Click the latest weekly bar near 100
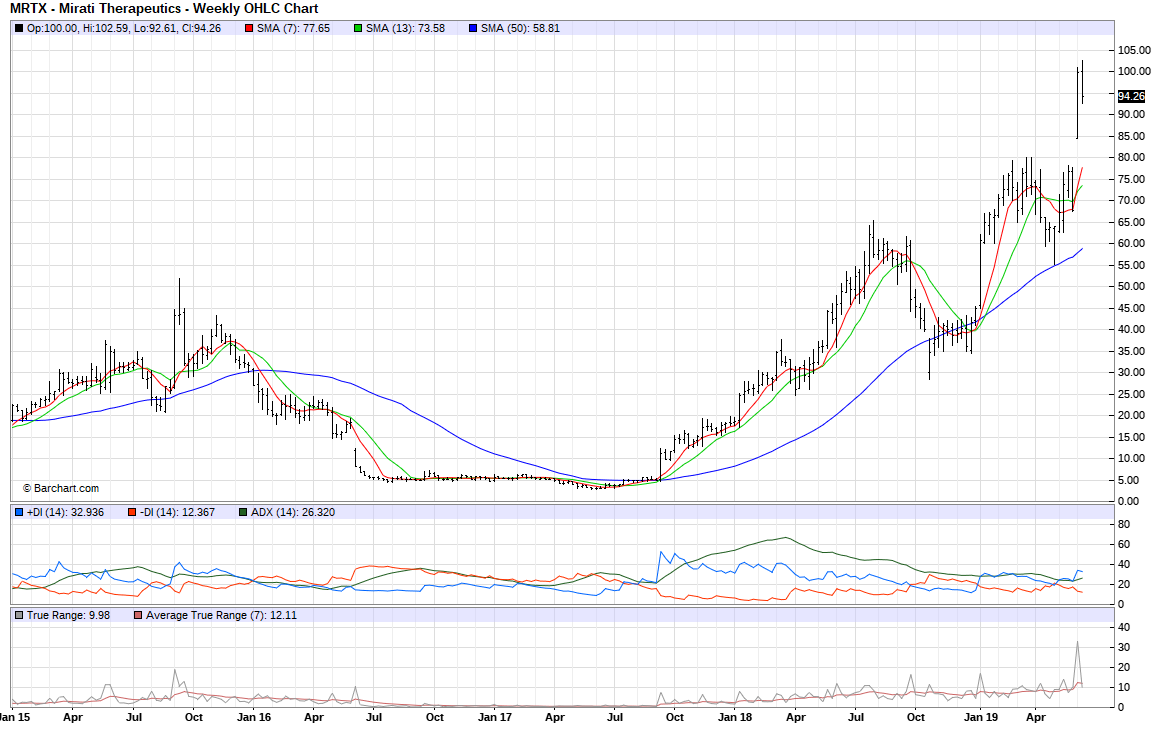 (1082, 83)
